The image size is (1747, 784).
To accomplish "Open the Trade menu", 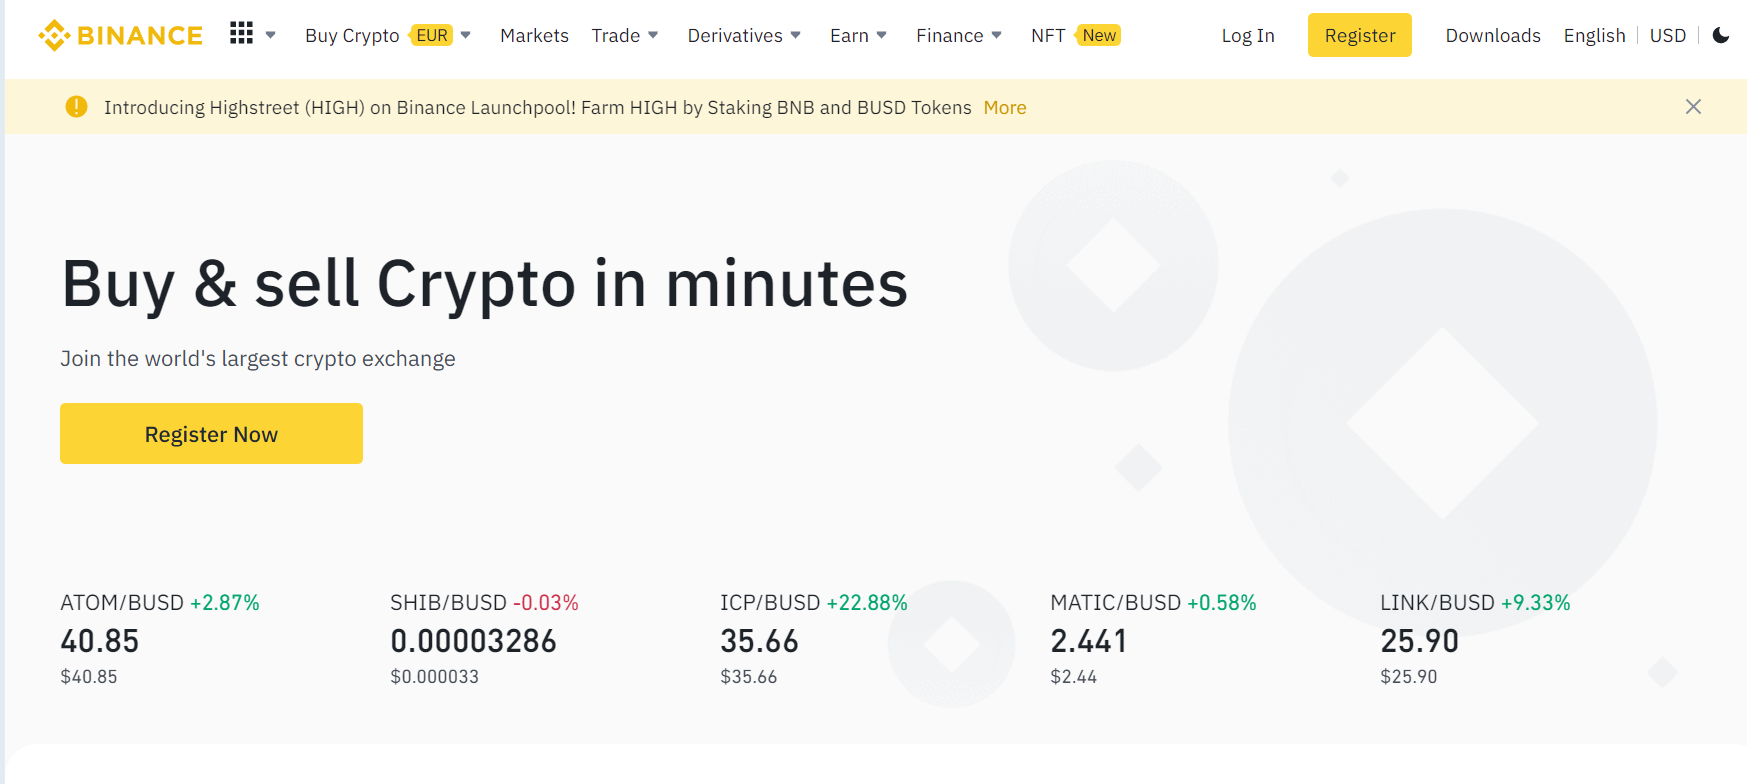I will 615,36.
